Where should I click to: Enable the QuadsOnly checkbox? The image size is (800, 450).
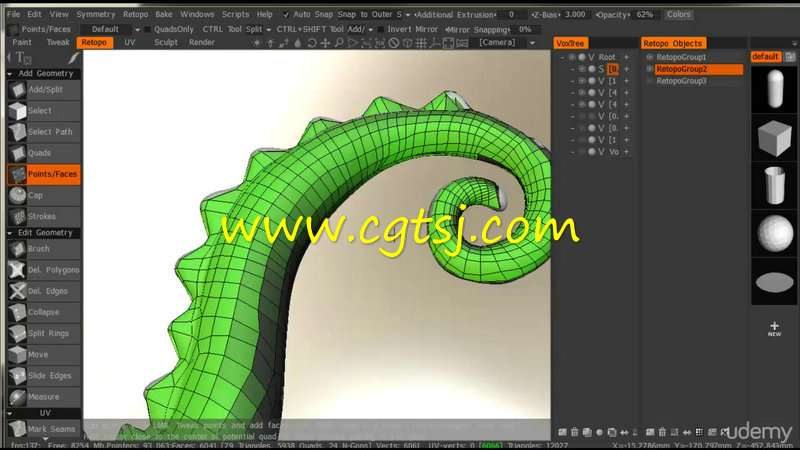pyautogui.click(x=147, y=30)
